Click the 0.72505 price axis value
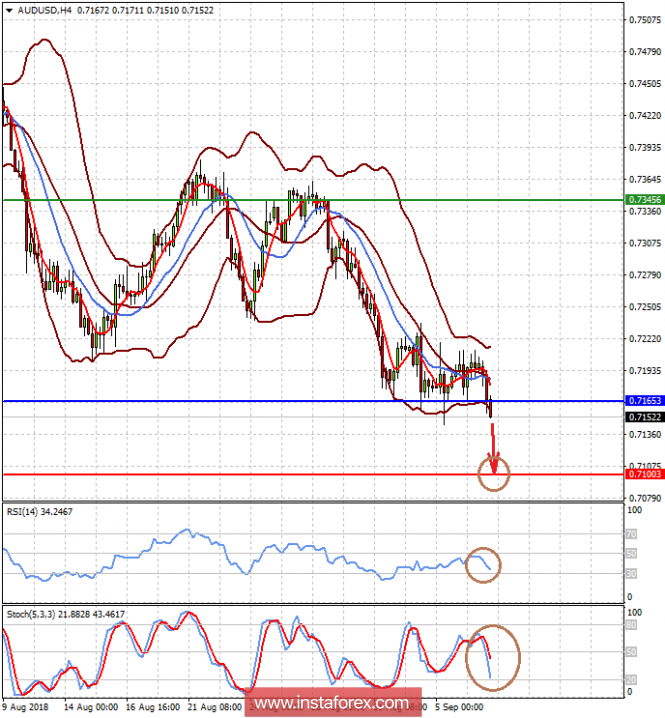Screen dimensions: 665x718 coord(645,306)
